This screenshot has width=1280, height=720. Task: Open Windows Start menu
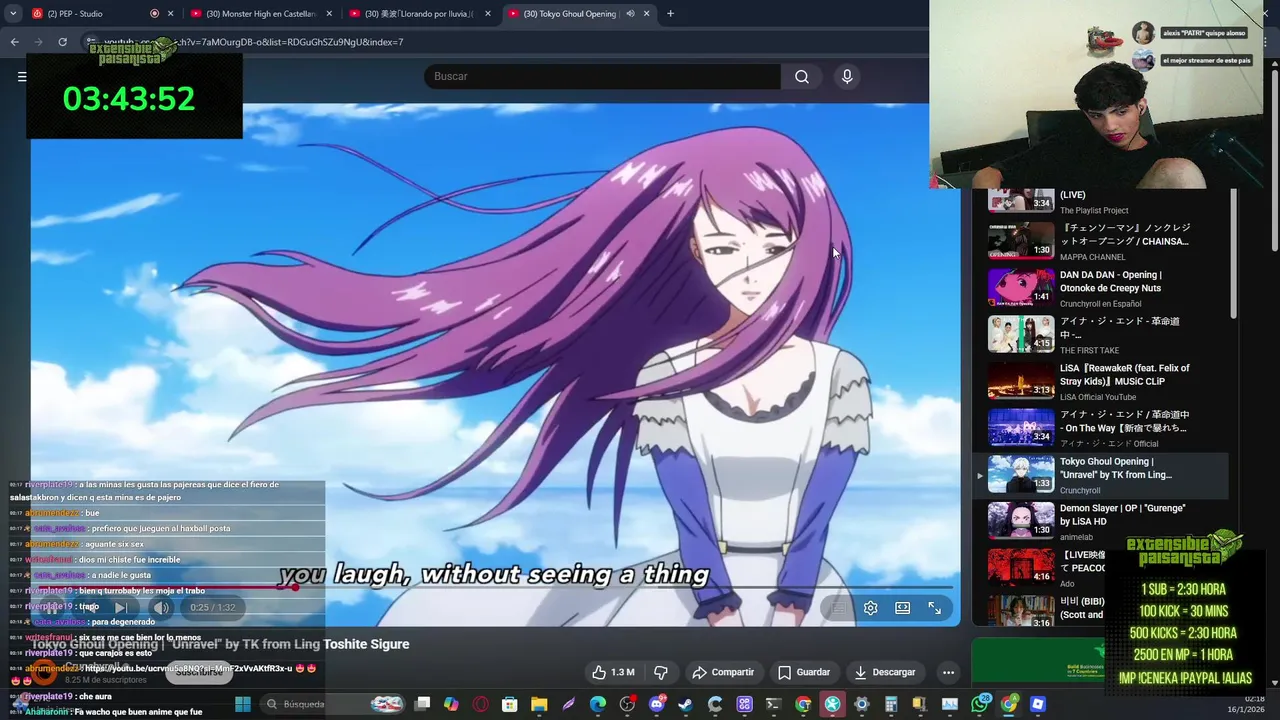[243, 704]
